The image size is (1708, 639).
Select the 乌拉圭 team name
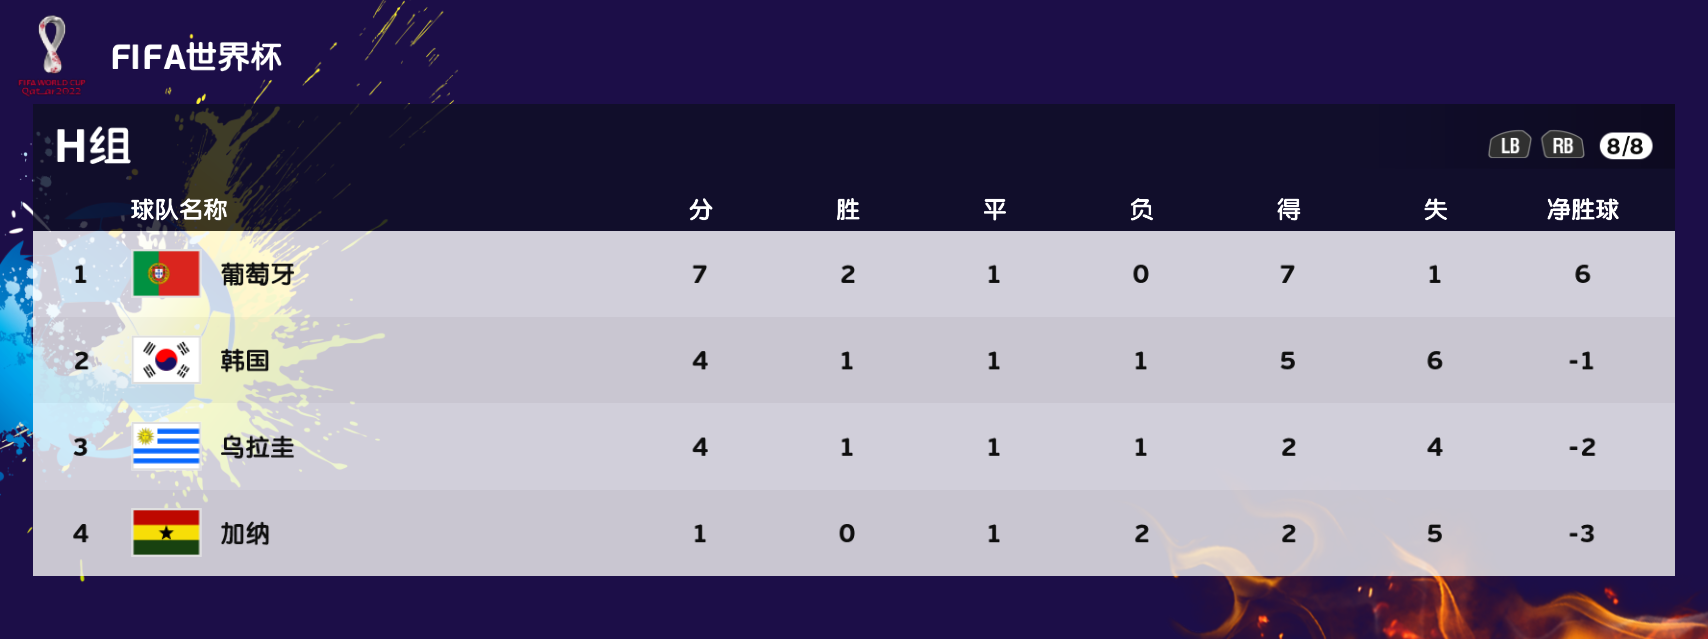(x=258, y=447)
